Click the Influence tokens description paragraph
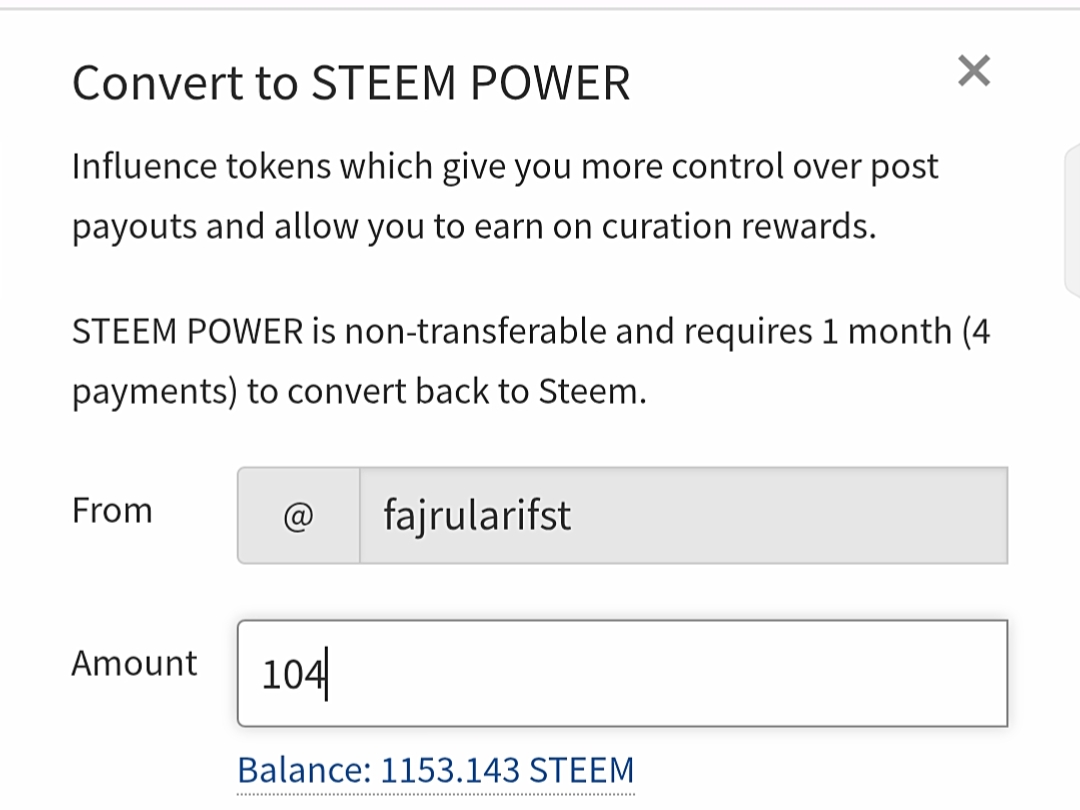1080x810 pixels. (x=505, y=196)
